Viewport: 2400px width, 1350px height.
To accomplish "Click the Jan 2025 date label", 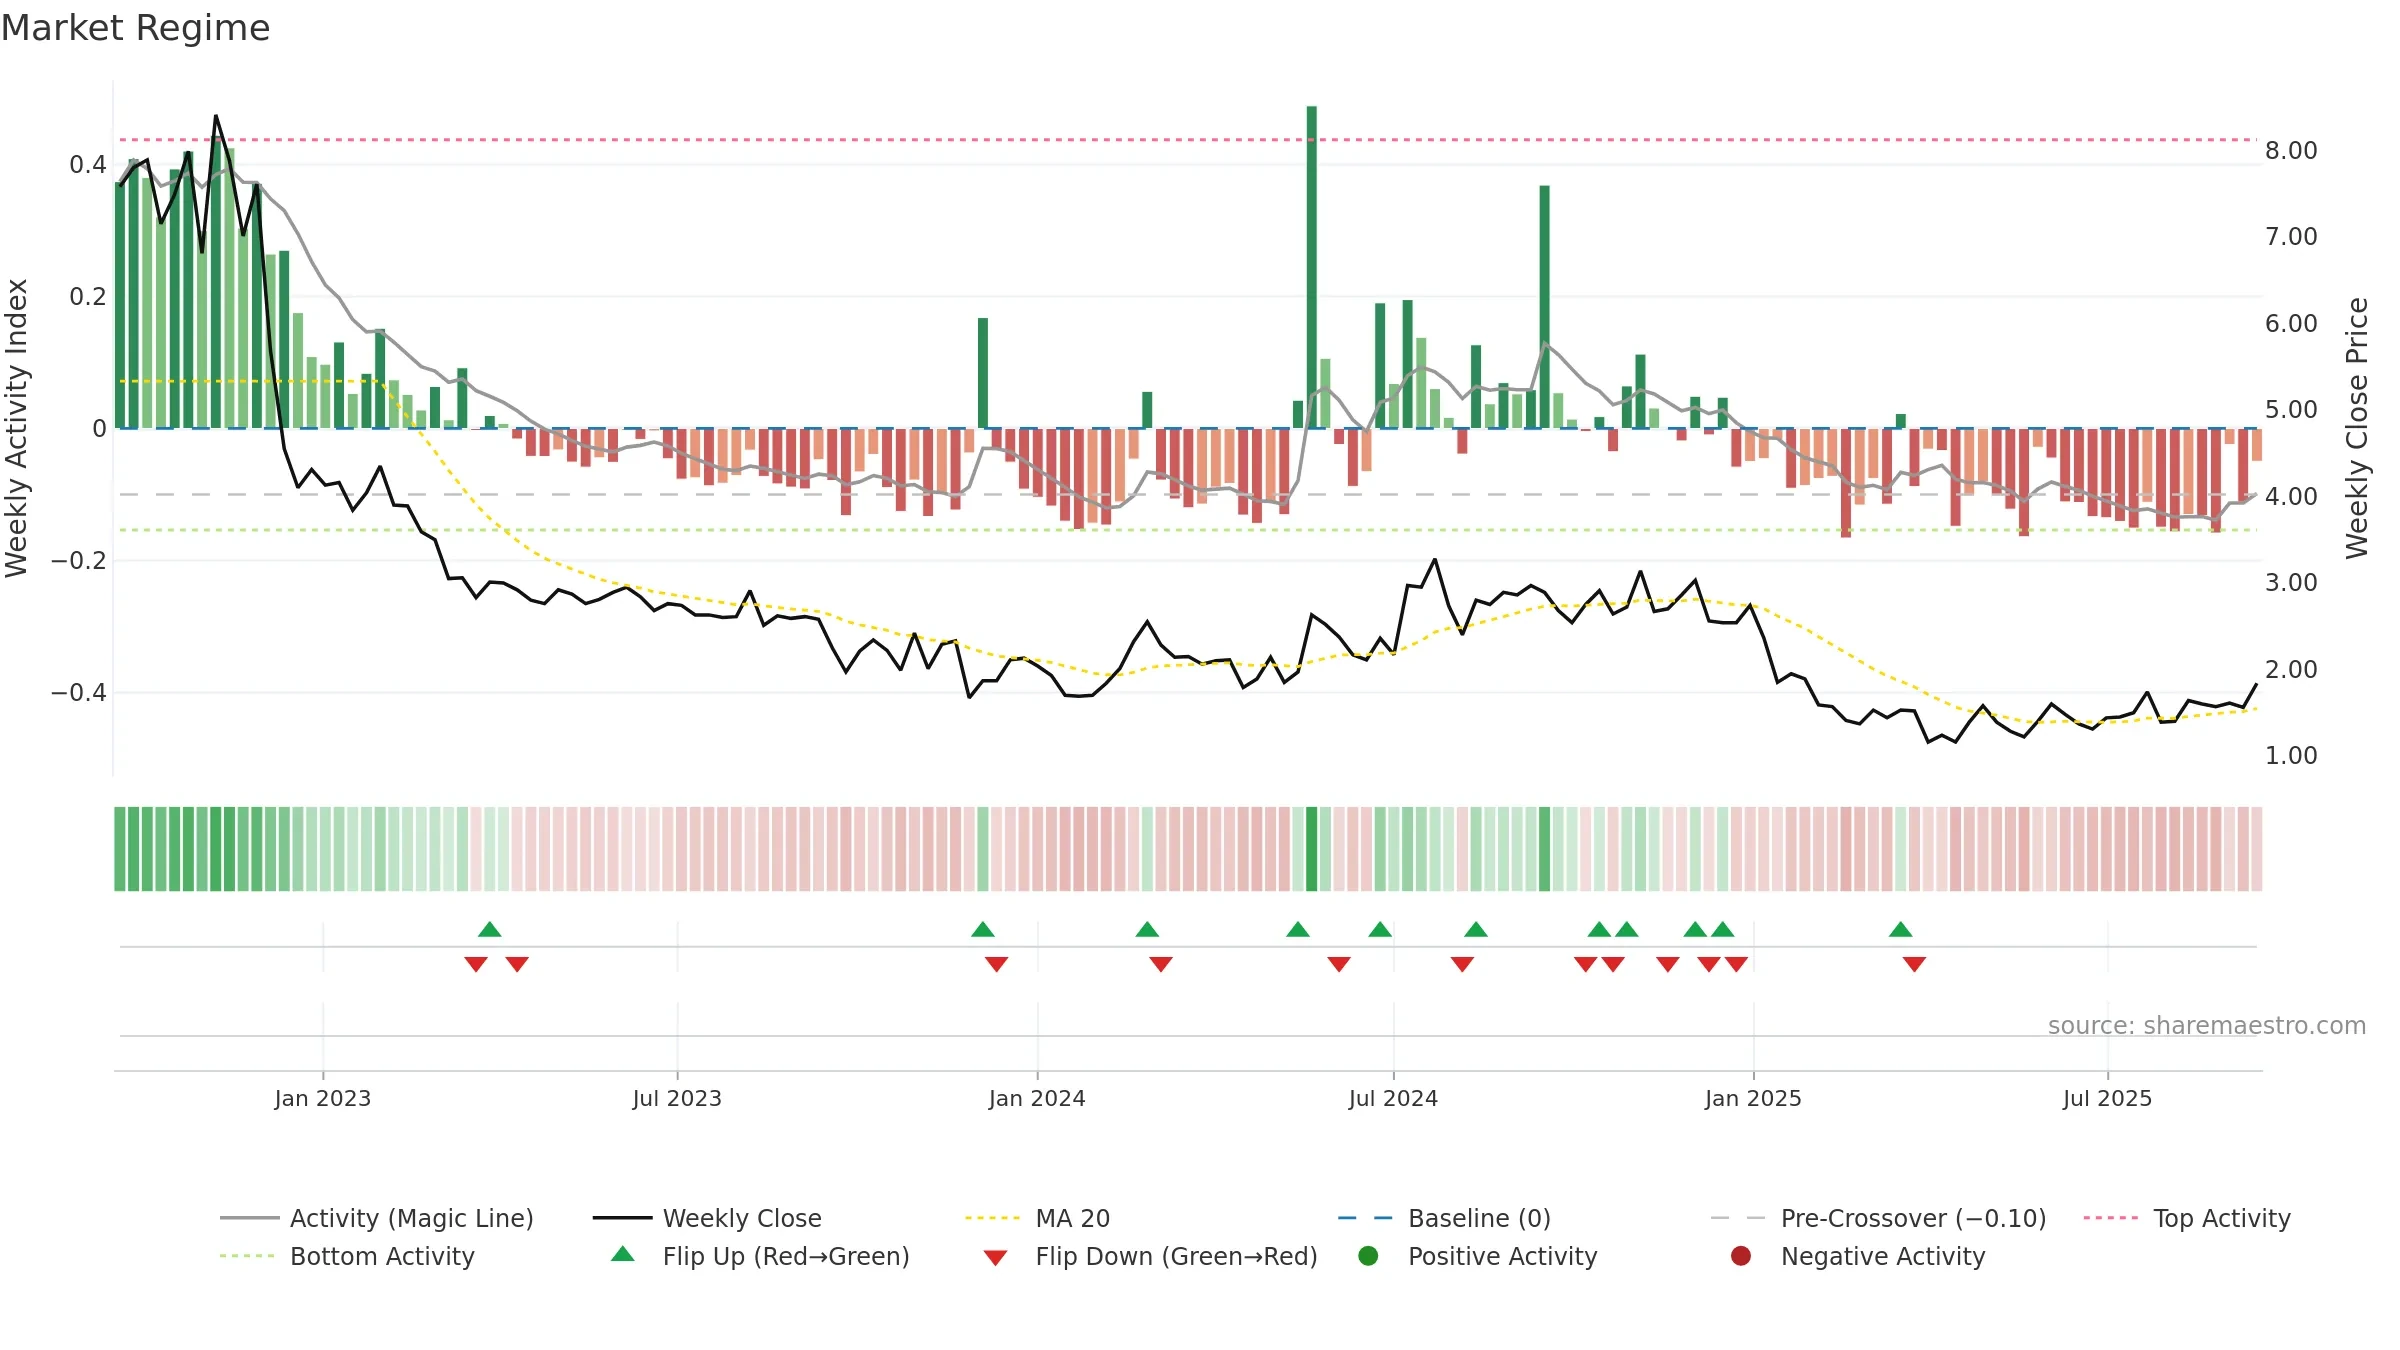I will (1753, 1098).
